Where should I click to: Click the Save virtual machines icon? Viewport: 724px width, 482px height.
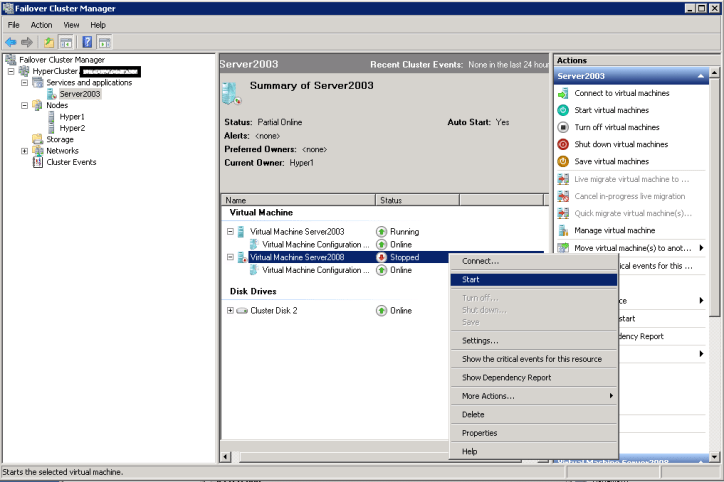563,161
